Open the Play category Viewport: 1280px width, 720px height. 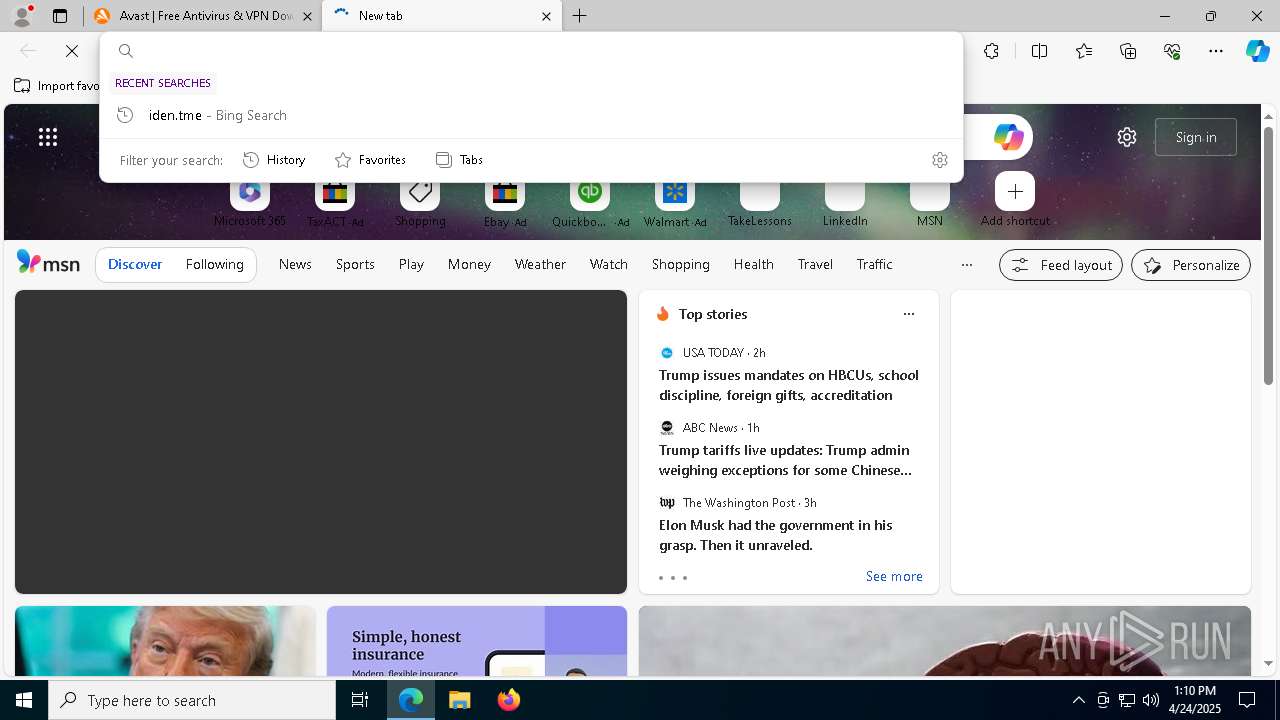click(411, 265)
